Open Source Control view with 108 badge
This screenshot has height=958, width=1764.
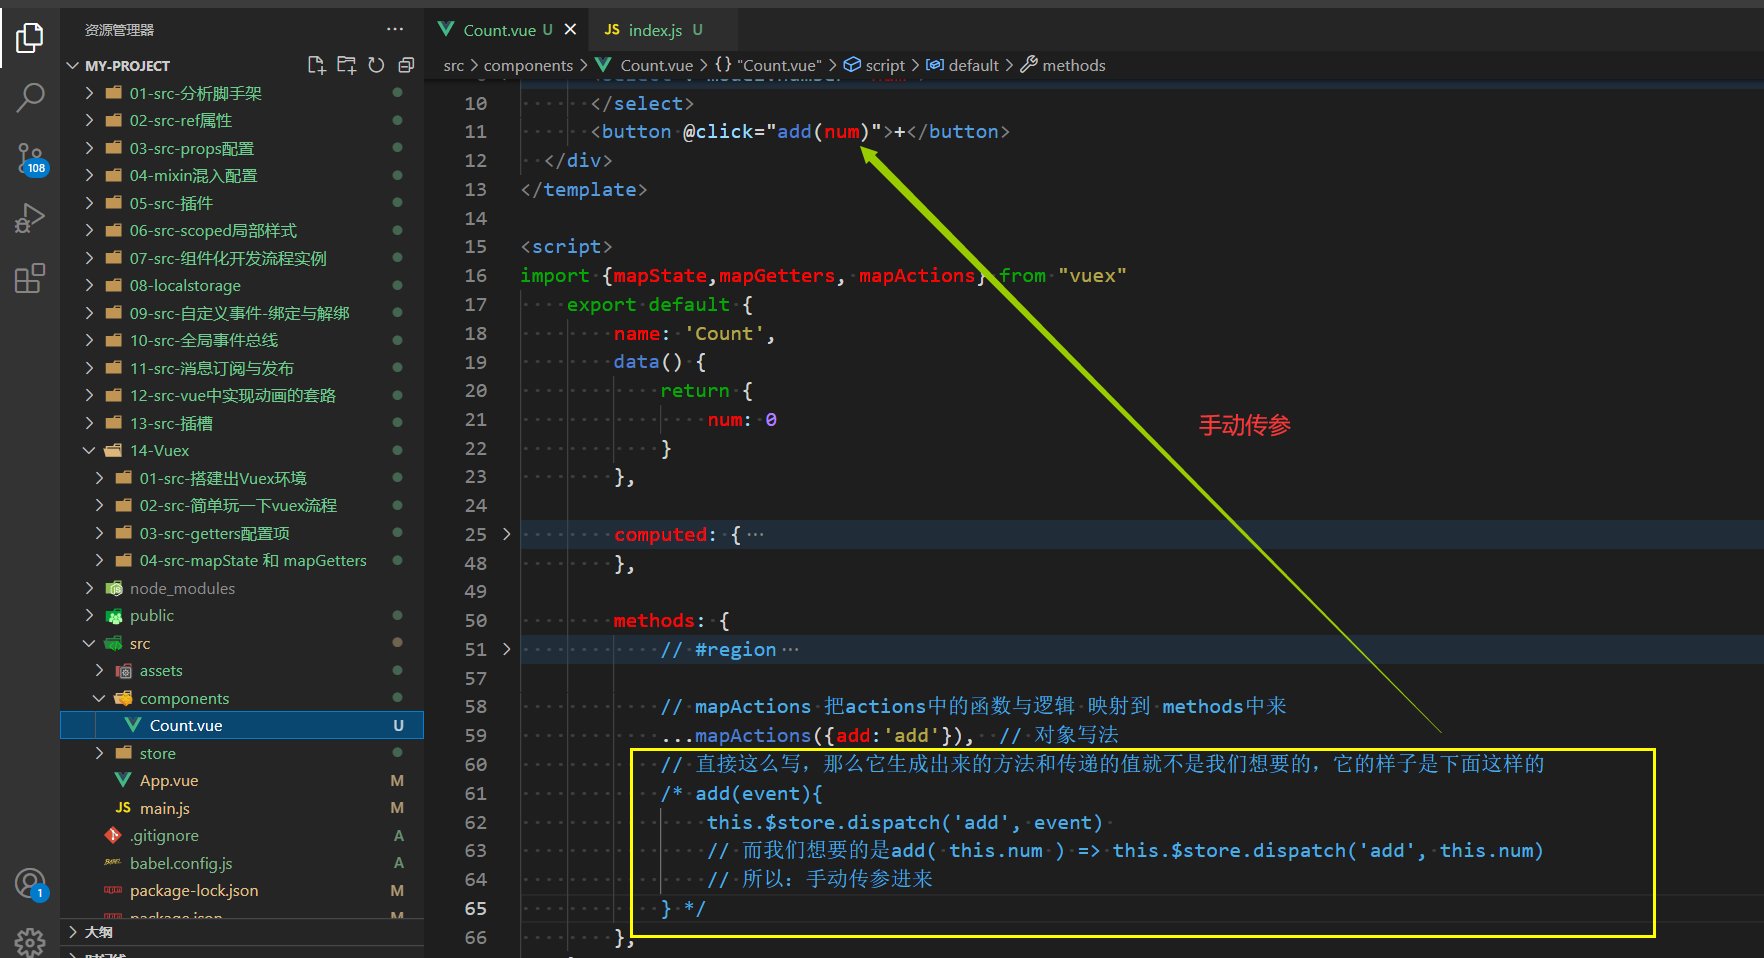pos(30,158)
